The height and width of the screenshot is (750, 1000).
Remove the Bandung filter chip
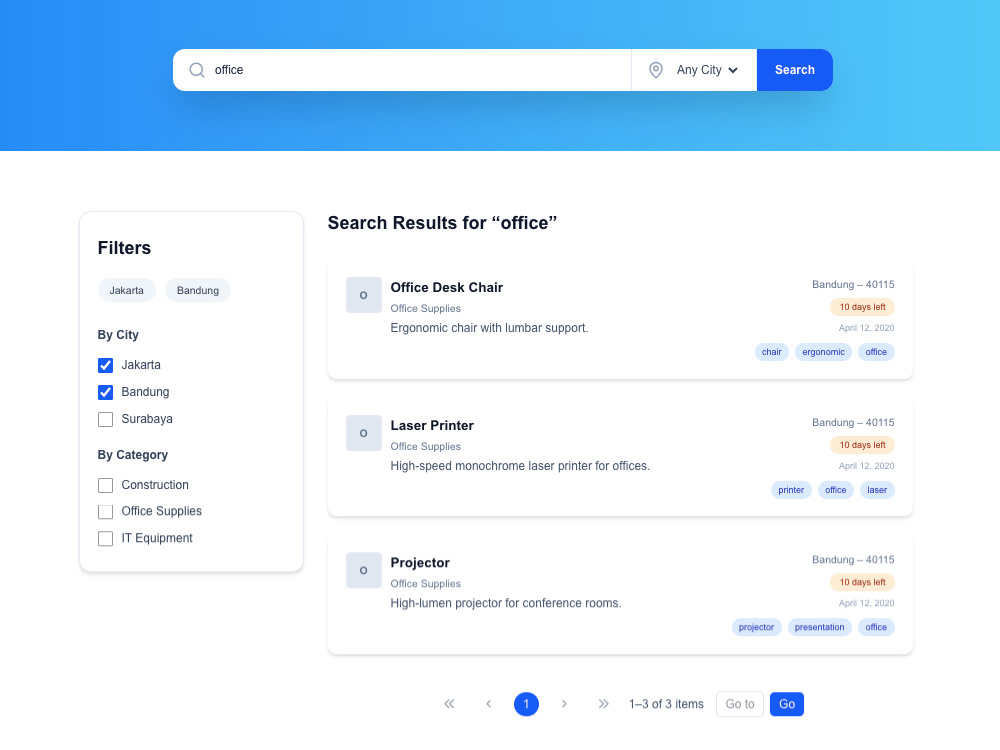(x=198, y=290)
